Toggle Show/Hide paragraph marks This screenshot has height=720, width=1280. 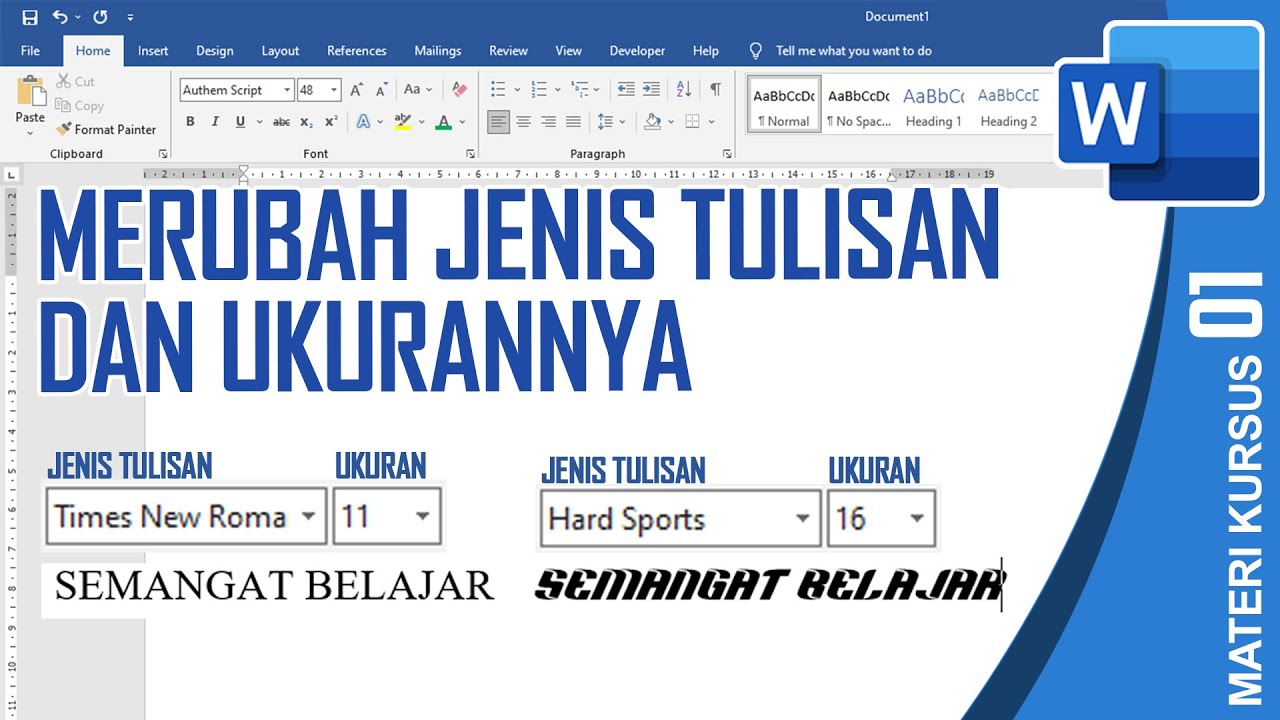click(715, 90)
